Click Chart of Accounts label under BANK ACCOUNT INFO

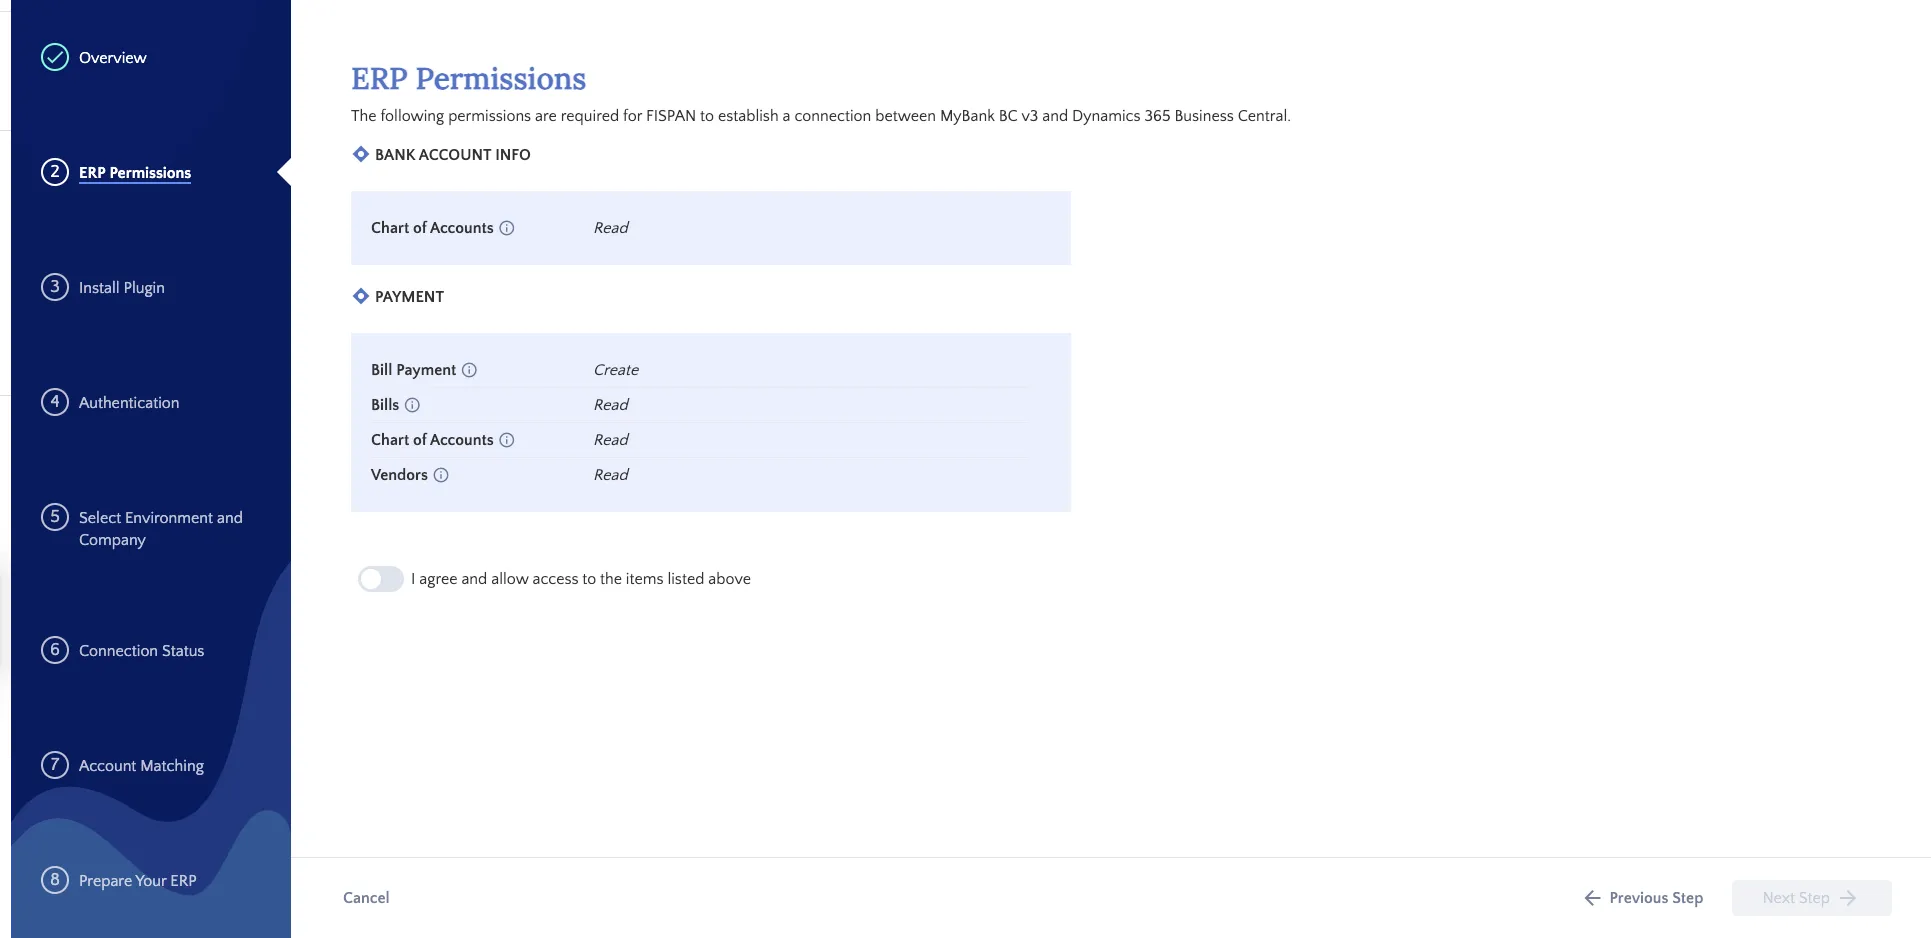[x=432, y=228]
